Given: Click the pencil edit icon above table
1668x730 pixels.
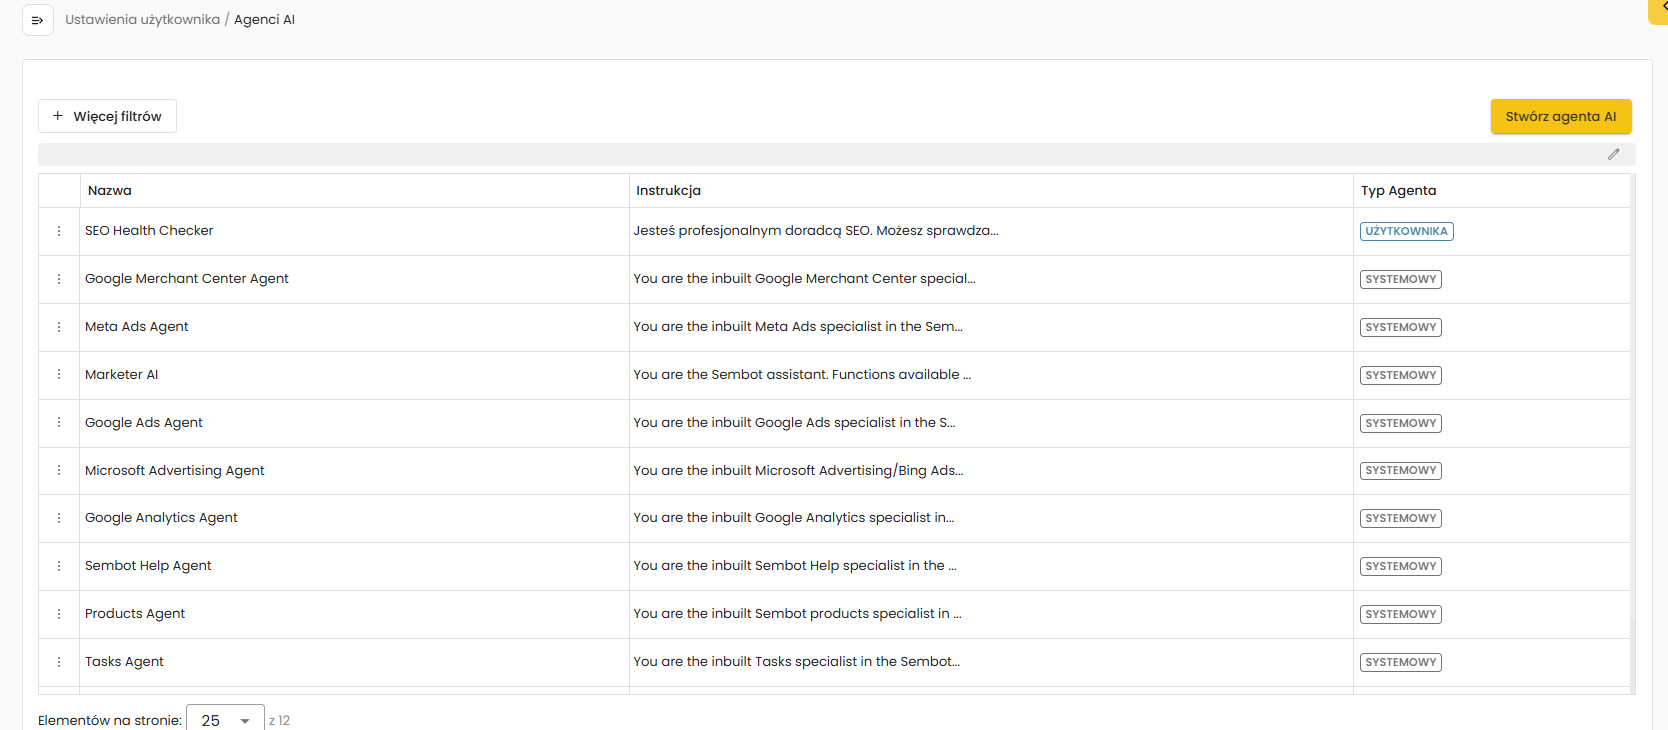Looking at the screenshot, I should pos(1613,154).
